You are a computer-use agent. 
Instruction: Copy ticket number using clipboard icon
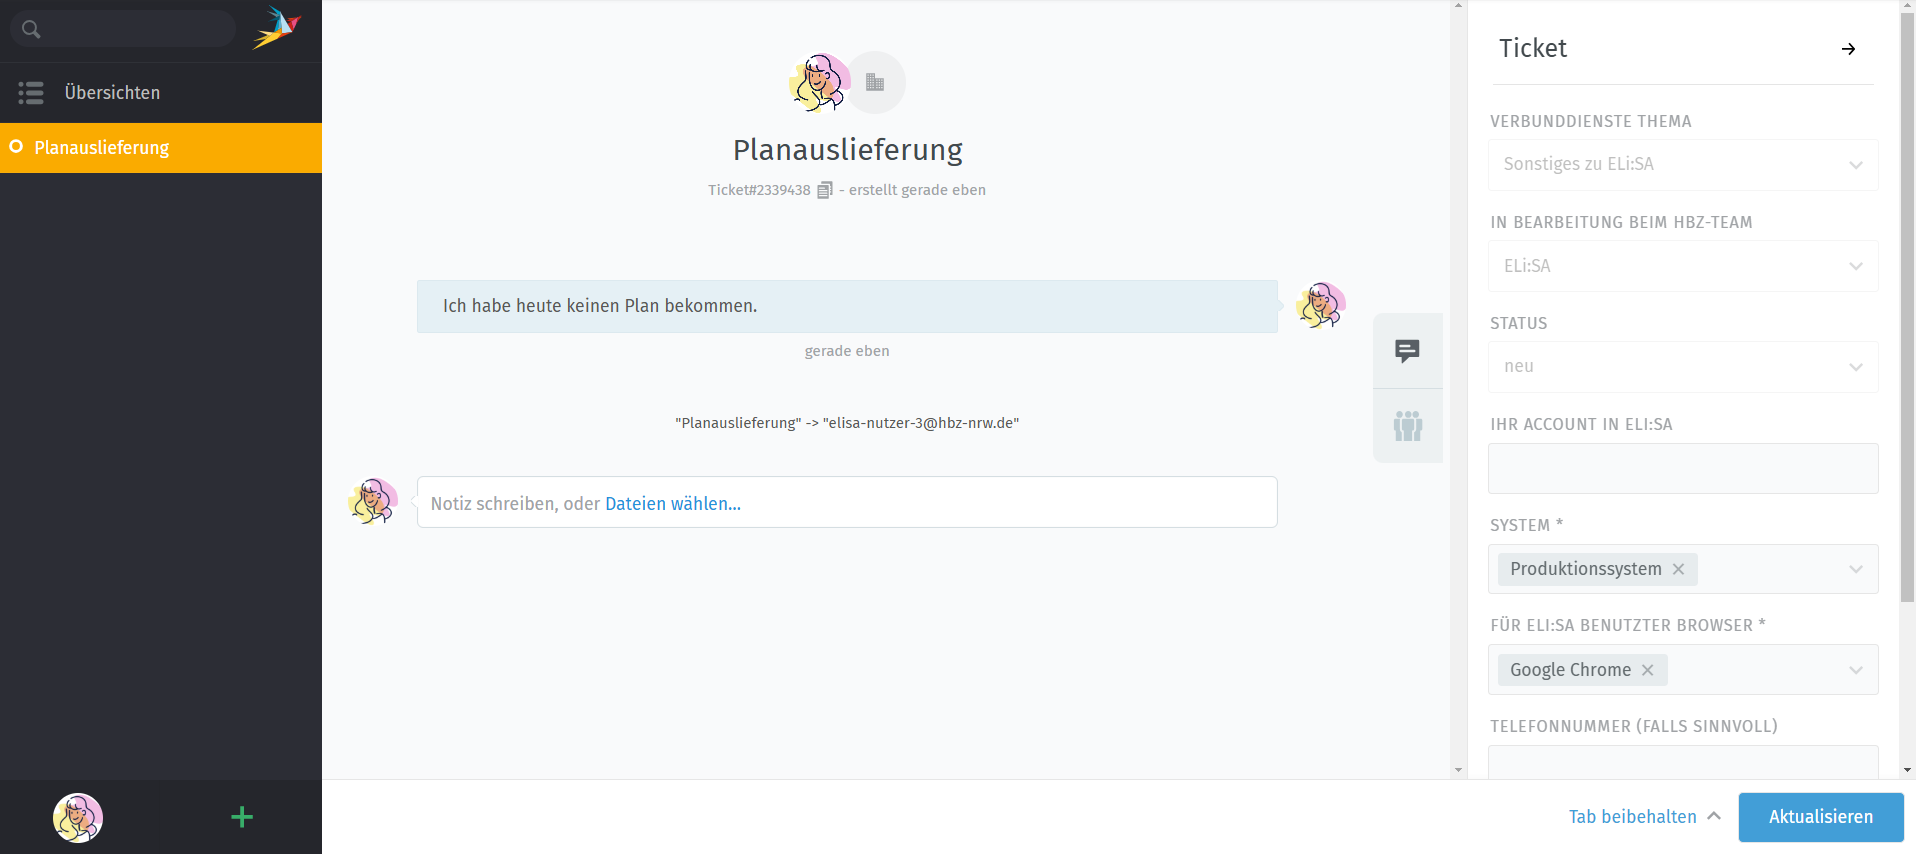[x=824, y=190]
